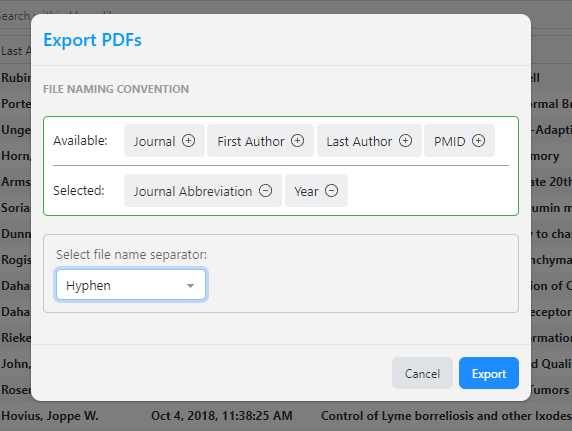
Task: Select the PMID chip label
Action: coord(449,141)
